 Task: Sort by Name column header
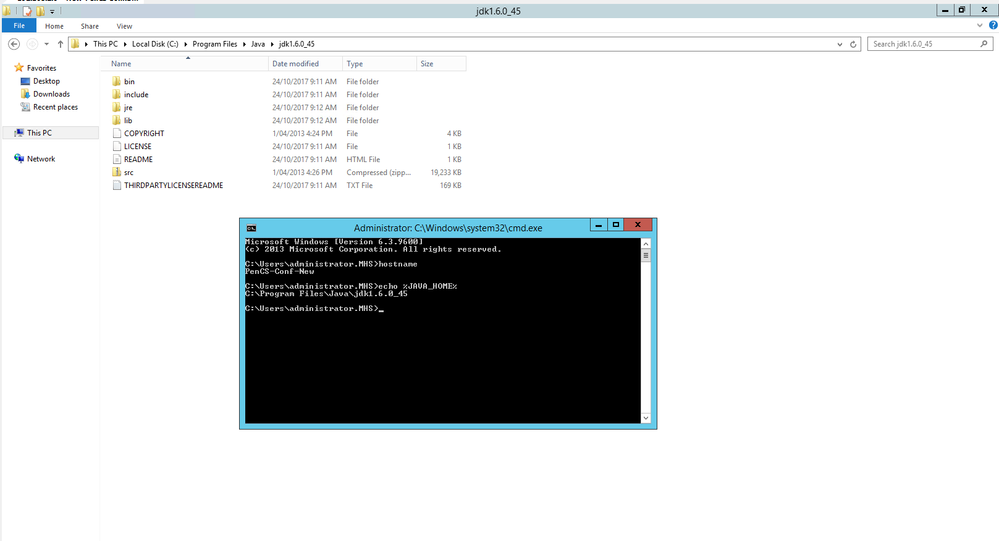(187, 64)
